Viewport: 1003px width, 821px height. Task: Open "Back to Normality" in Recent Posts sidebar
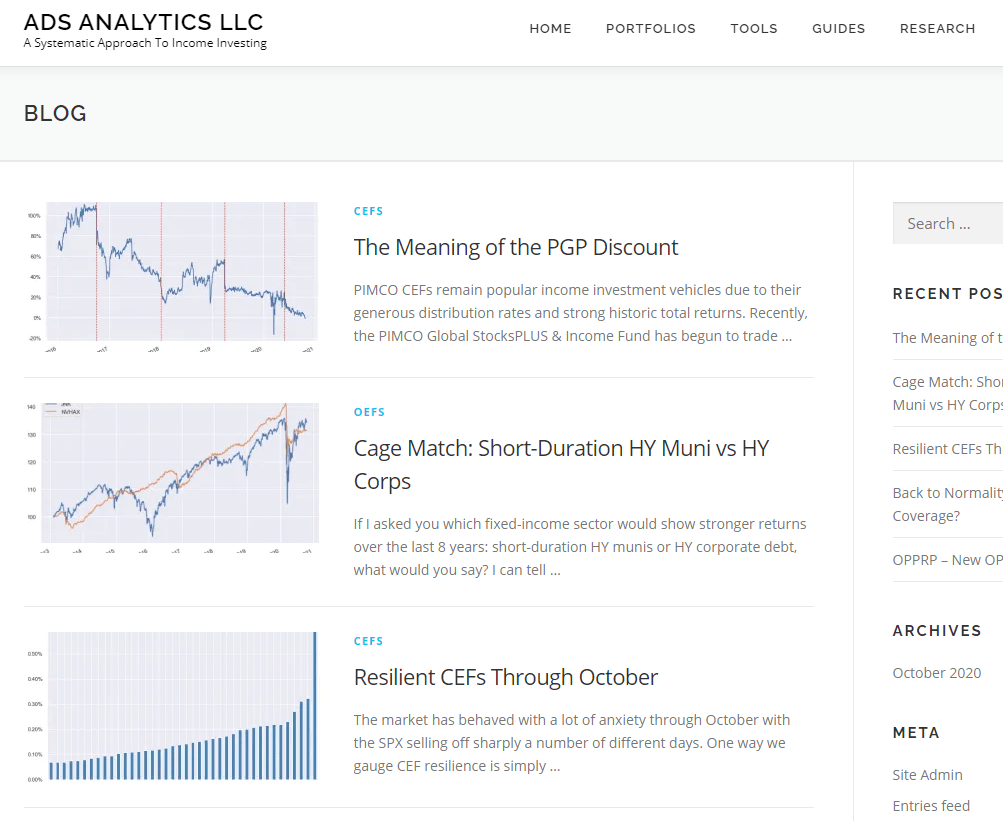tap(947, 493)
